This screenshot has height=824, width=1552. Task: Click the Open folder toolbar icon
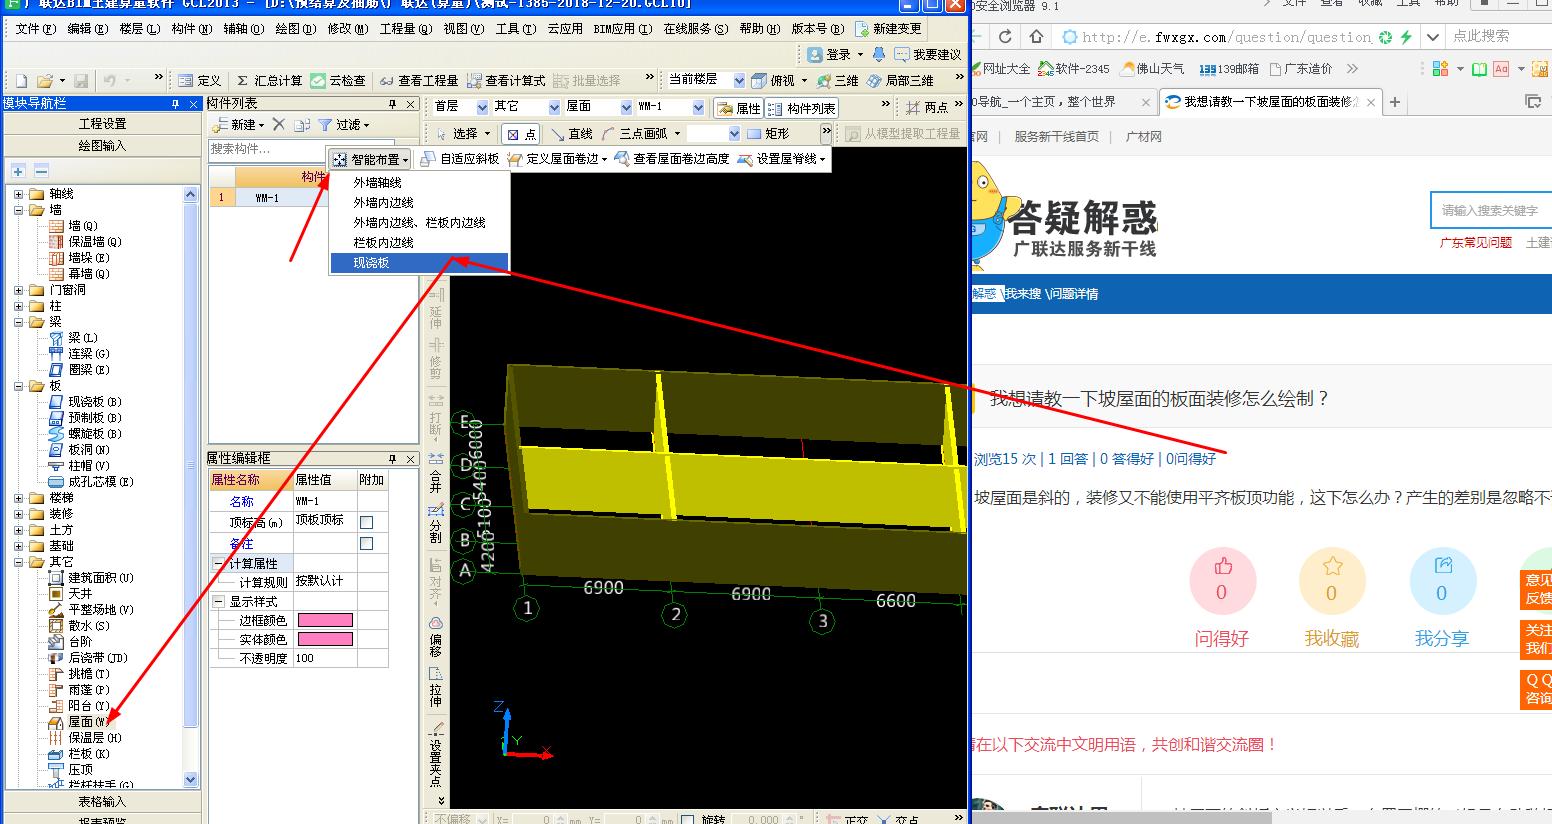pyautogui.click(x=45, y=80)
